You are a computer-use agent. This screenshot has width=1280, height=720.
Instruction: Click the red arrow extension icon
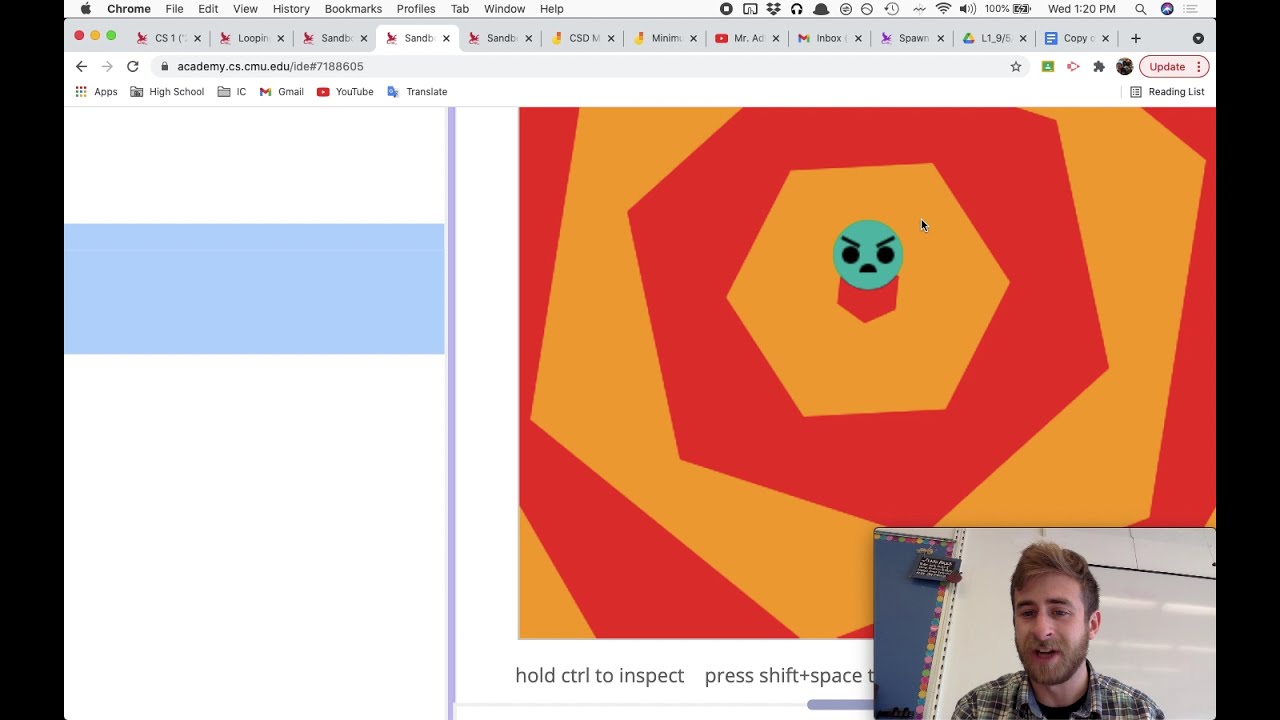1073,66
